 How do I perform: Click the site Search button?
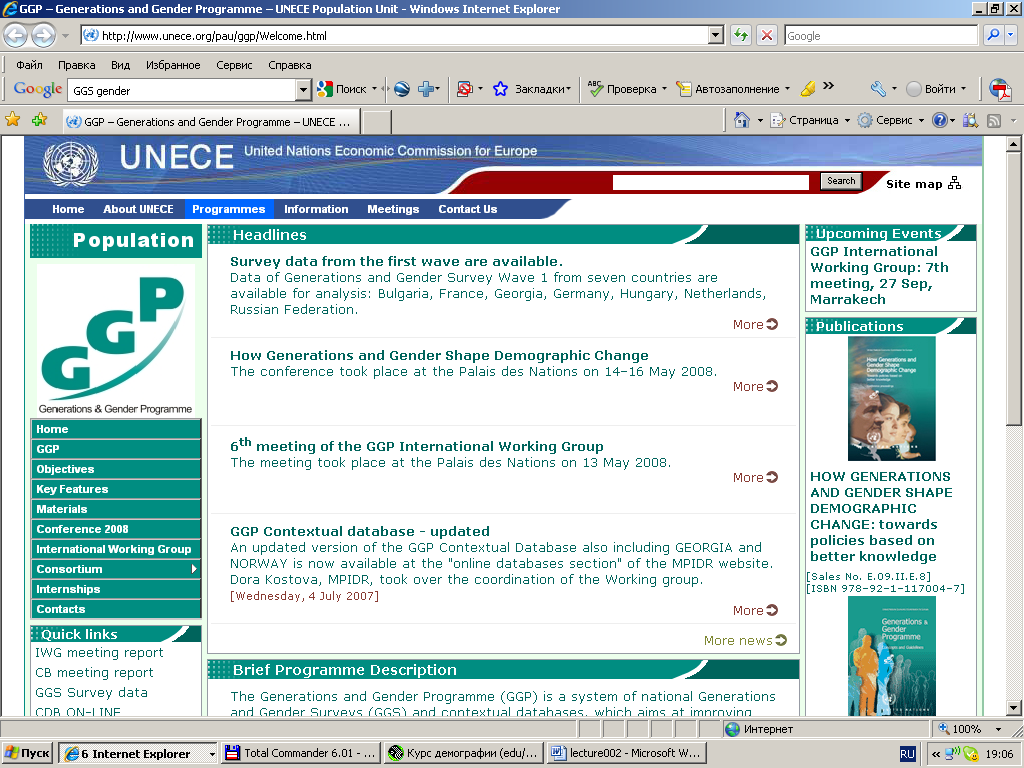[x=841, y=181]
